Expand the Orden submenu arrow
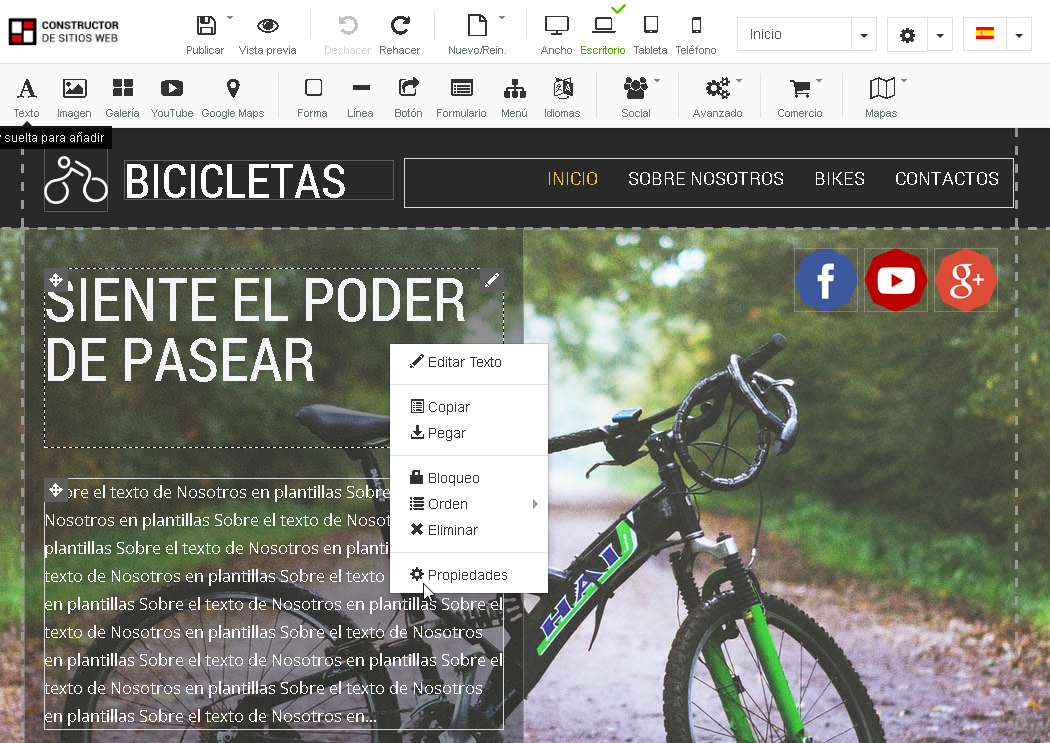 (x=535, y=504)
